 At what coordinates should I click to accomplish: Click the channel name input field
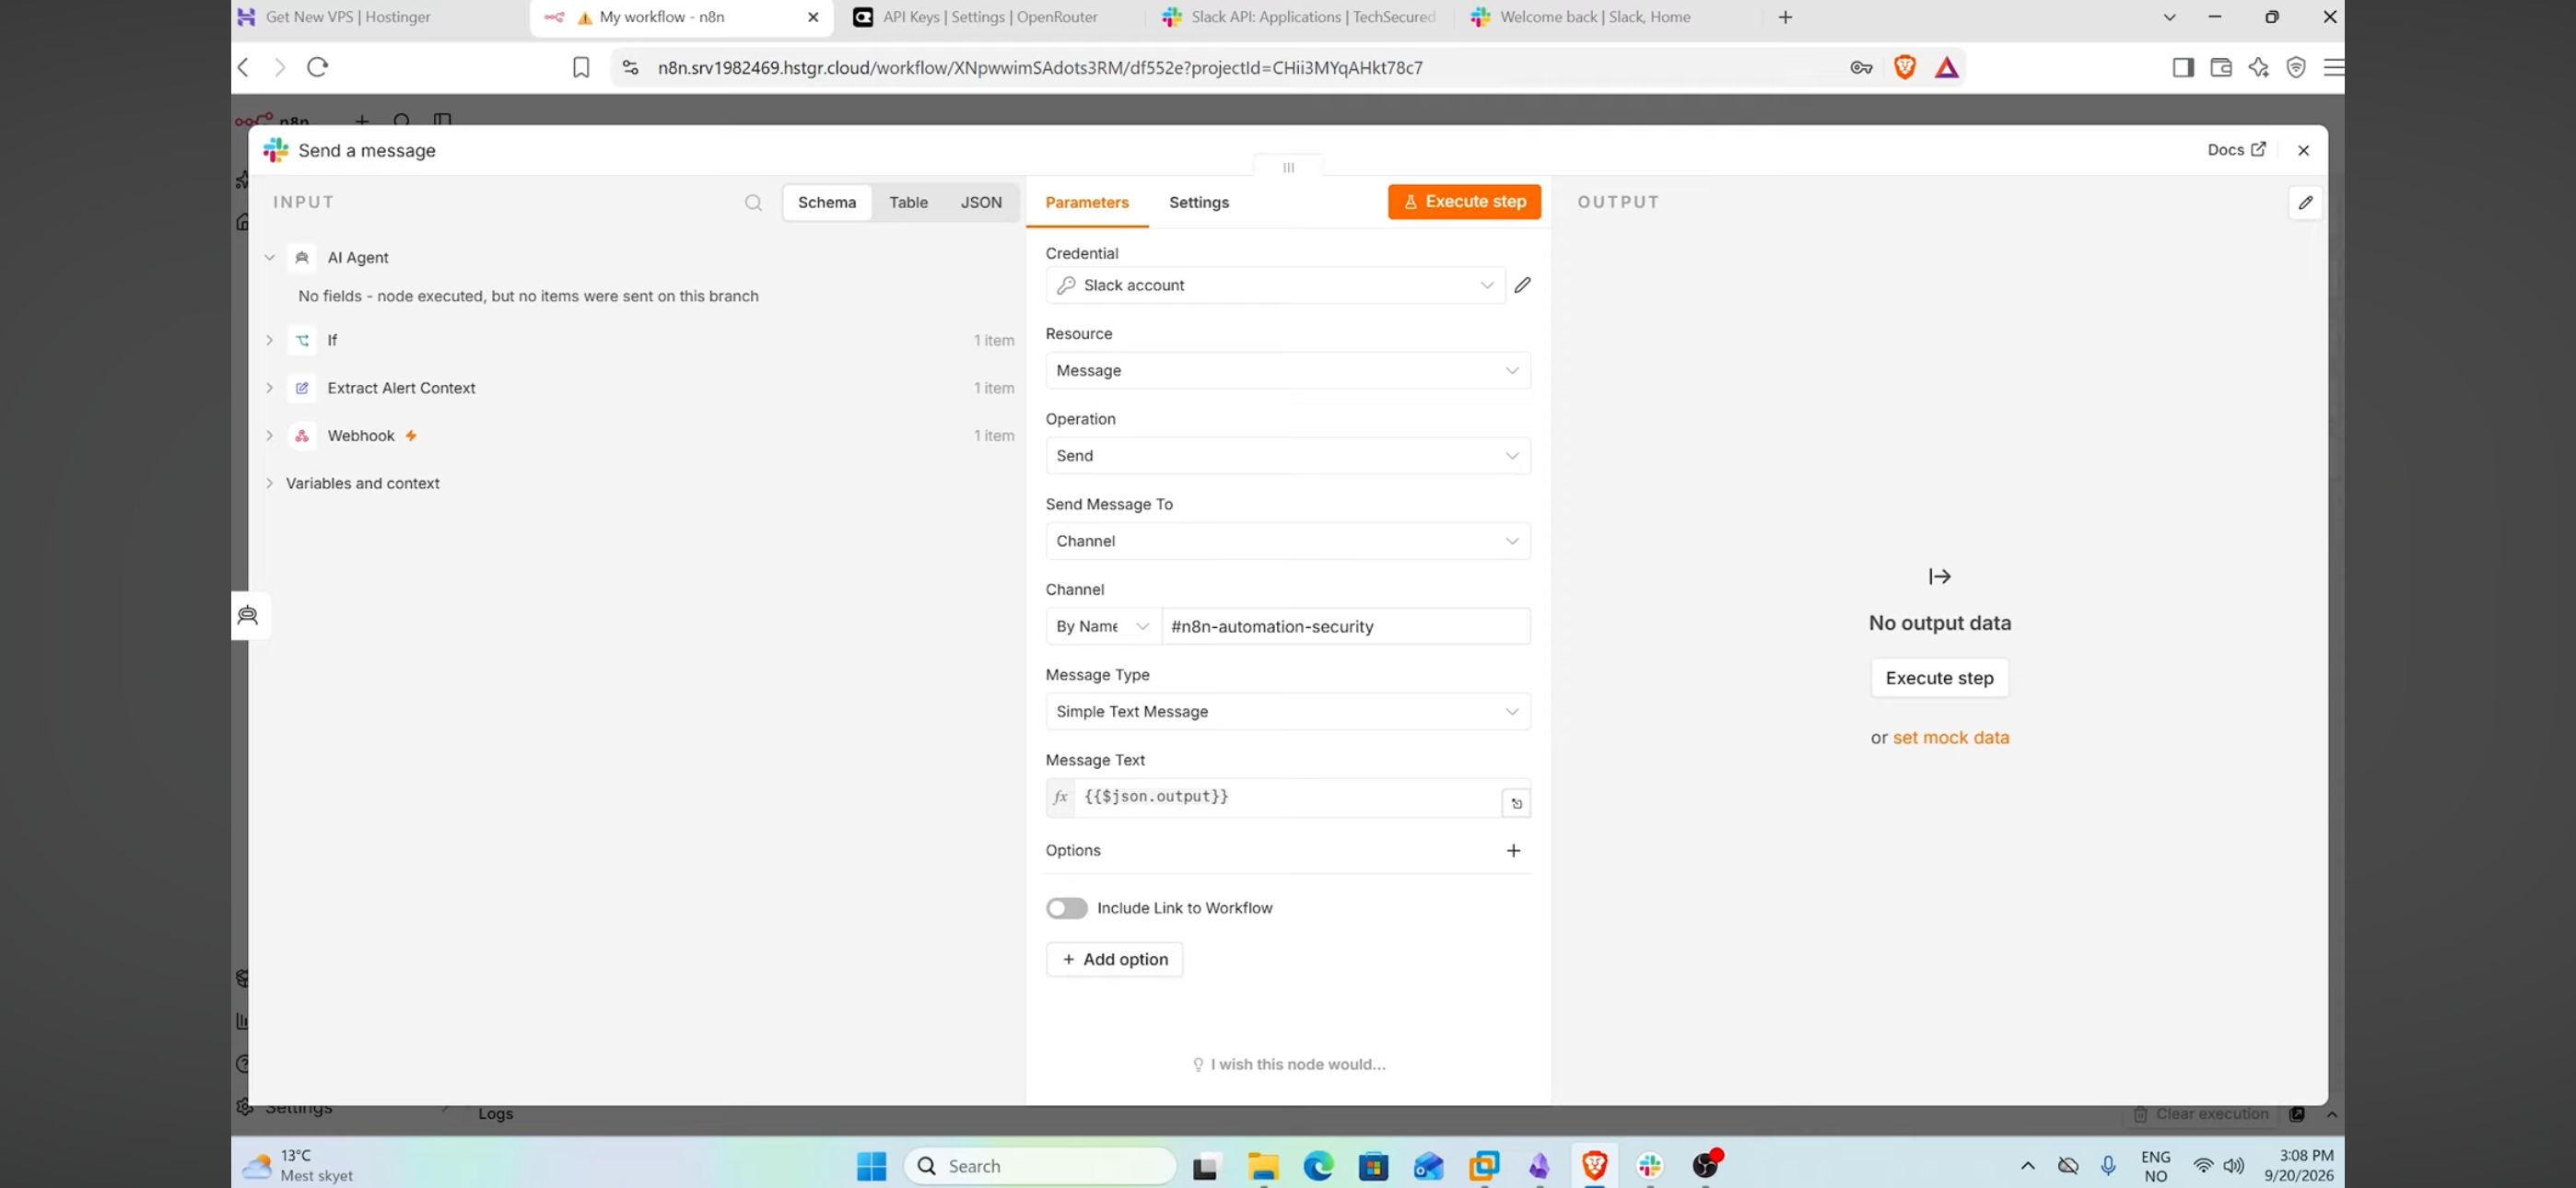(1345, 626)
